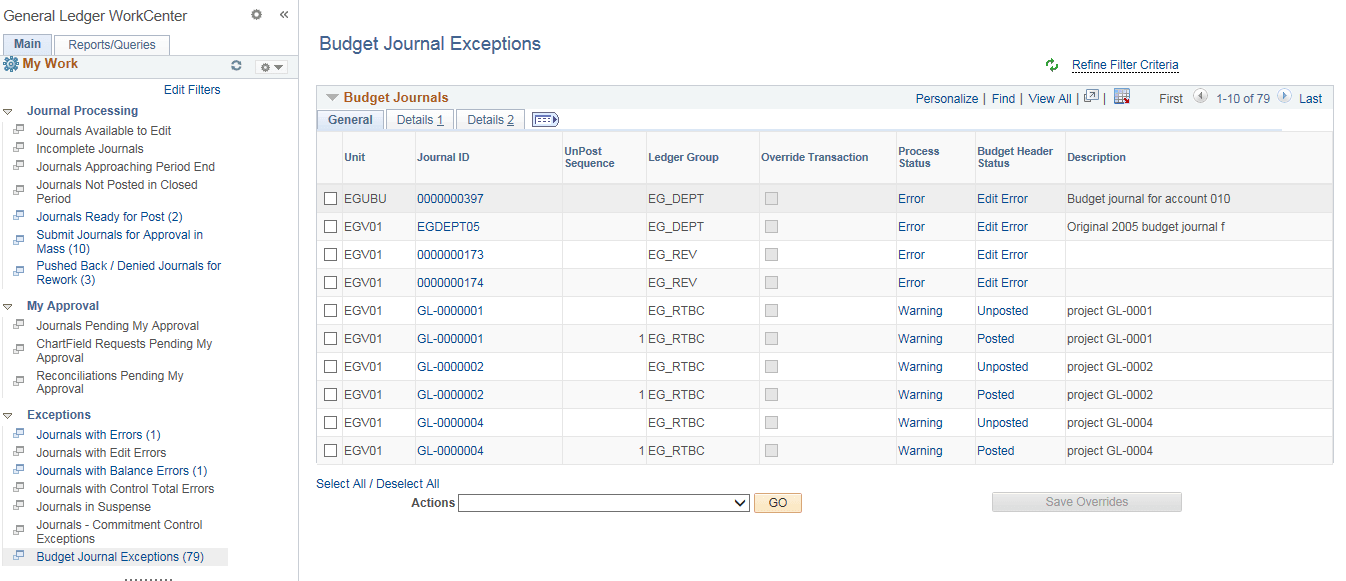The image size is (1346, 581).
Task: Click the zoom grid popup icon near View All
Action: point(1091,96)
